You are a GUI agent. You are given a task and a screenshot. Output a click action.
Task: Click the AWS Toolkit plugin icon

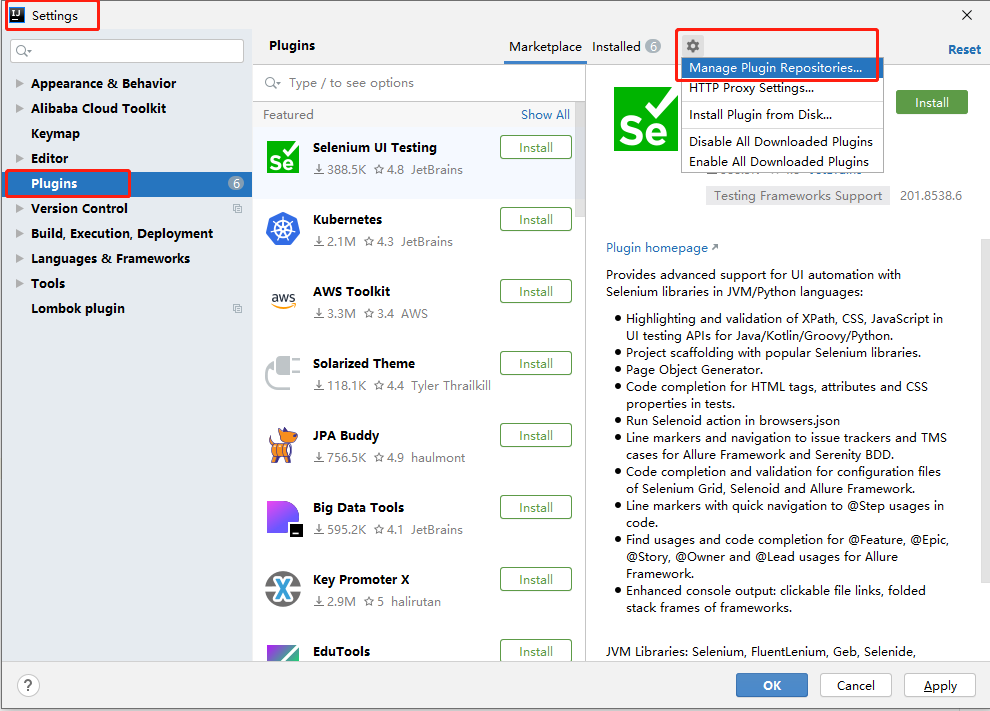[x=283, y=301]
